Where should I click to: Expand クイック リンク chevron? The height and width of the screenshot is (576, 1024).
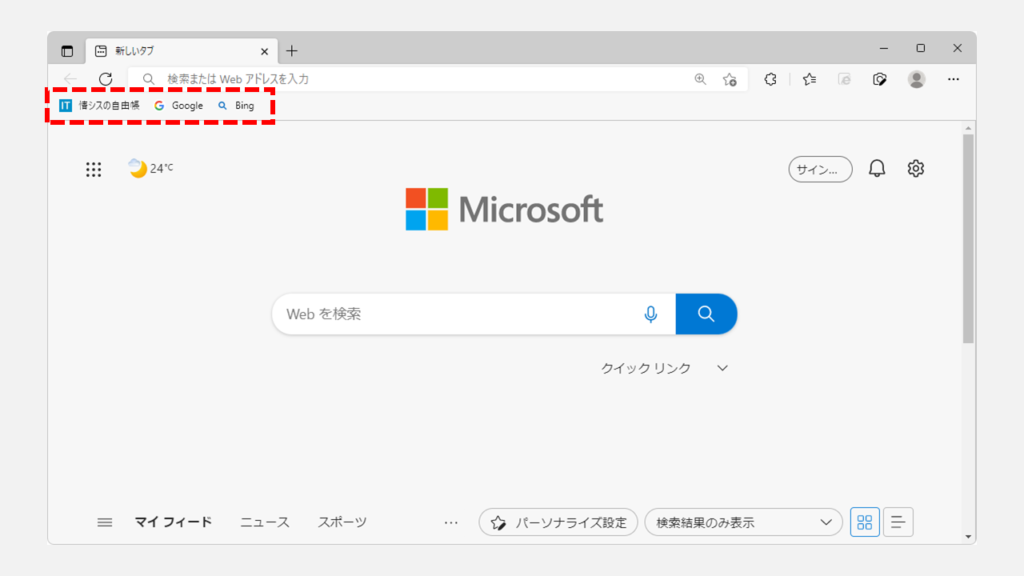(722, 368)
